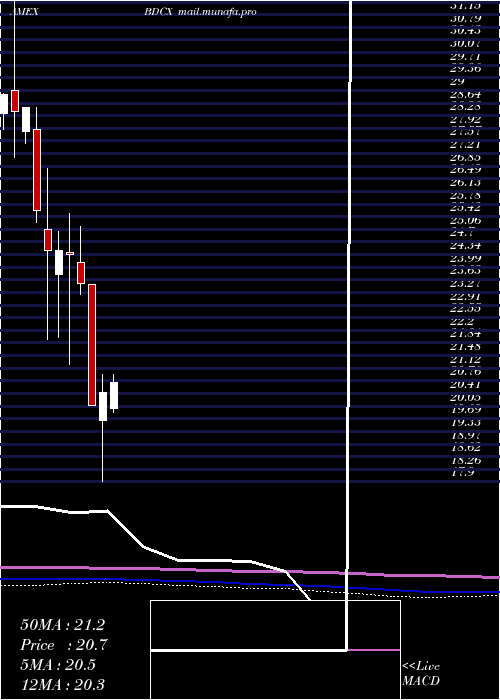The image size is (500, 700).
Task: Click the 19.69 price axis label
Action: (466, 409)
